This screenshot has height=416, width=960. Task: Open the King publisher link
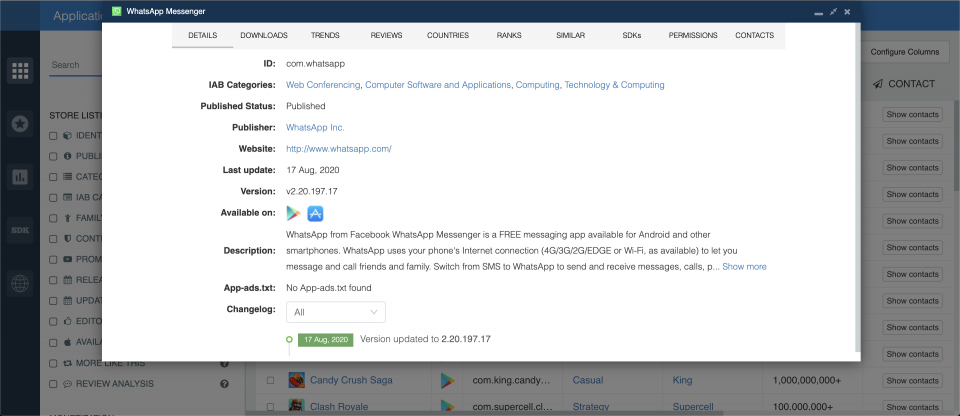683,380
